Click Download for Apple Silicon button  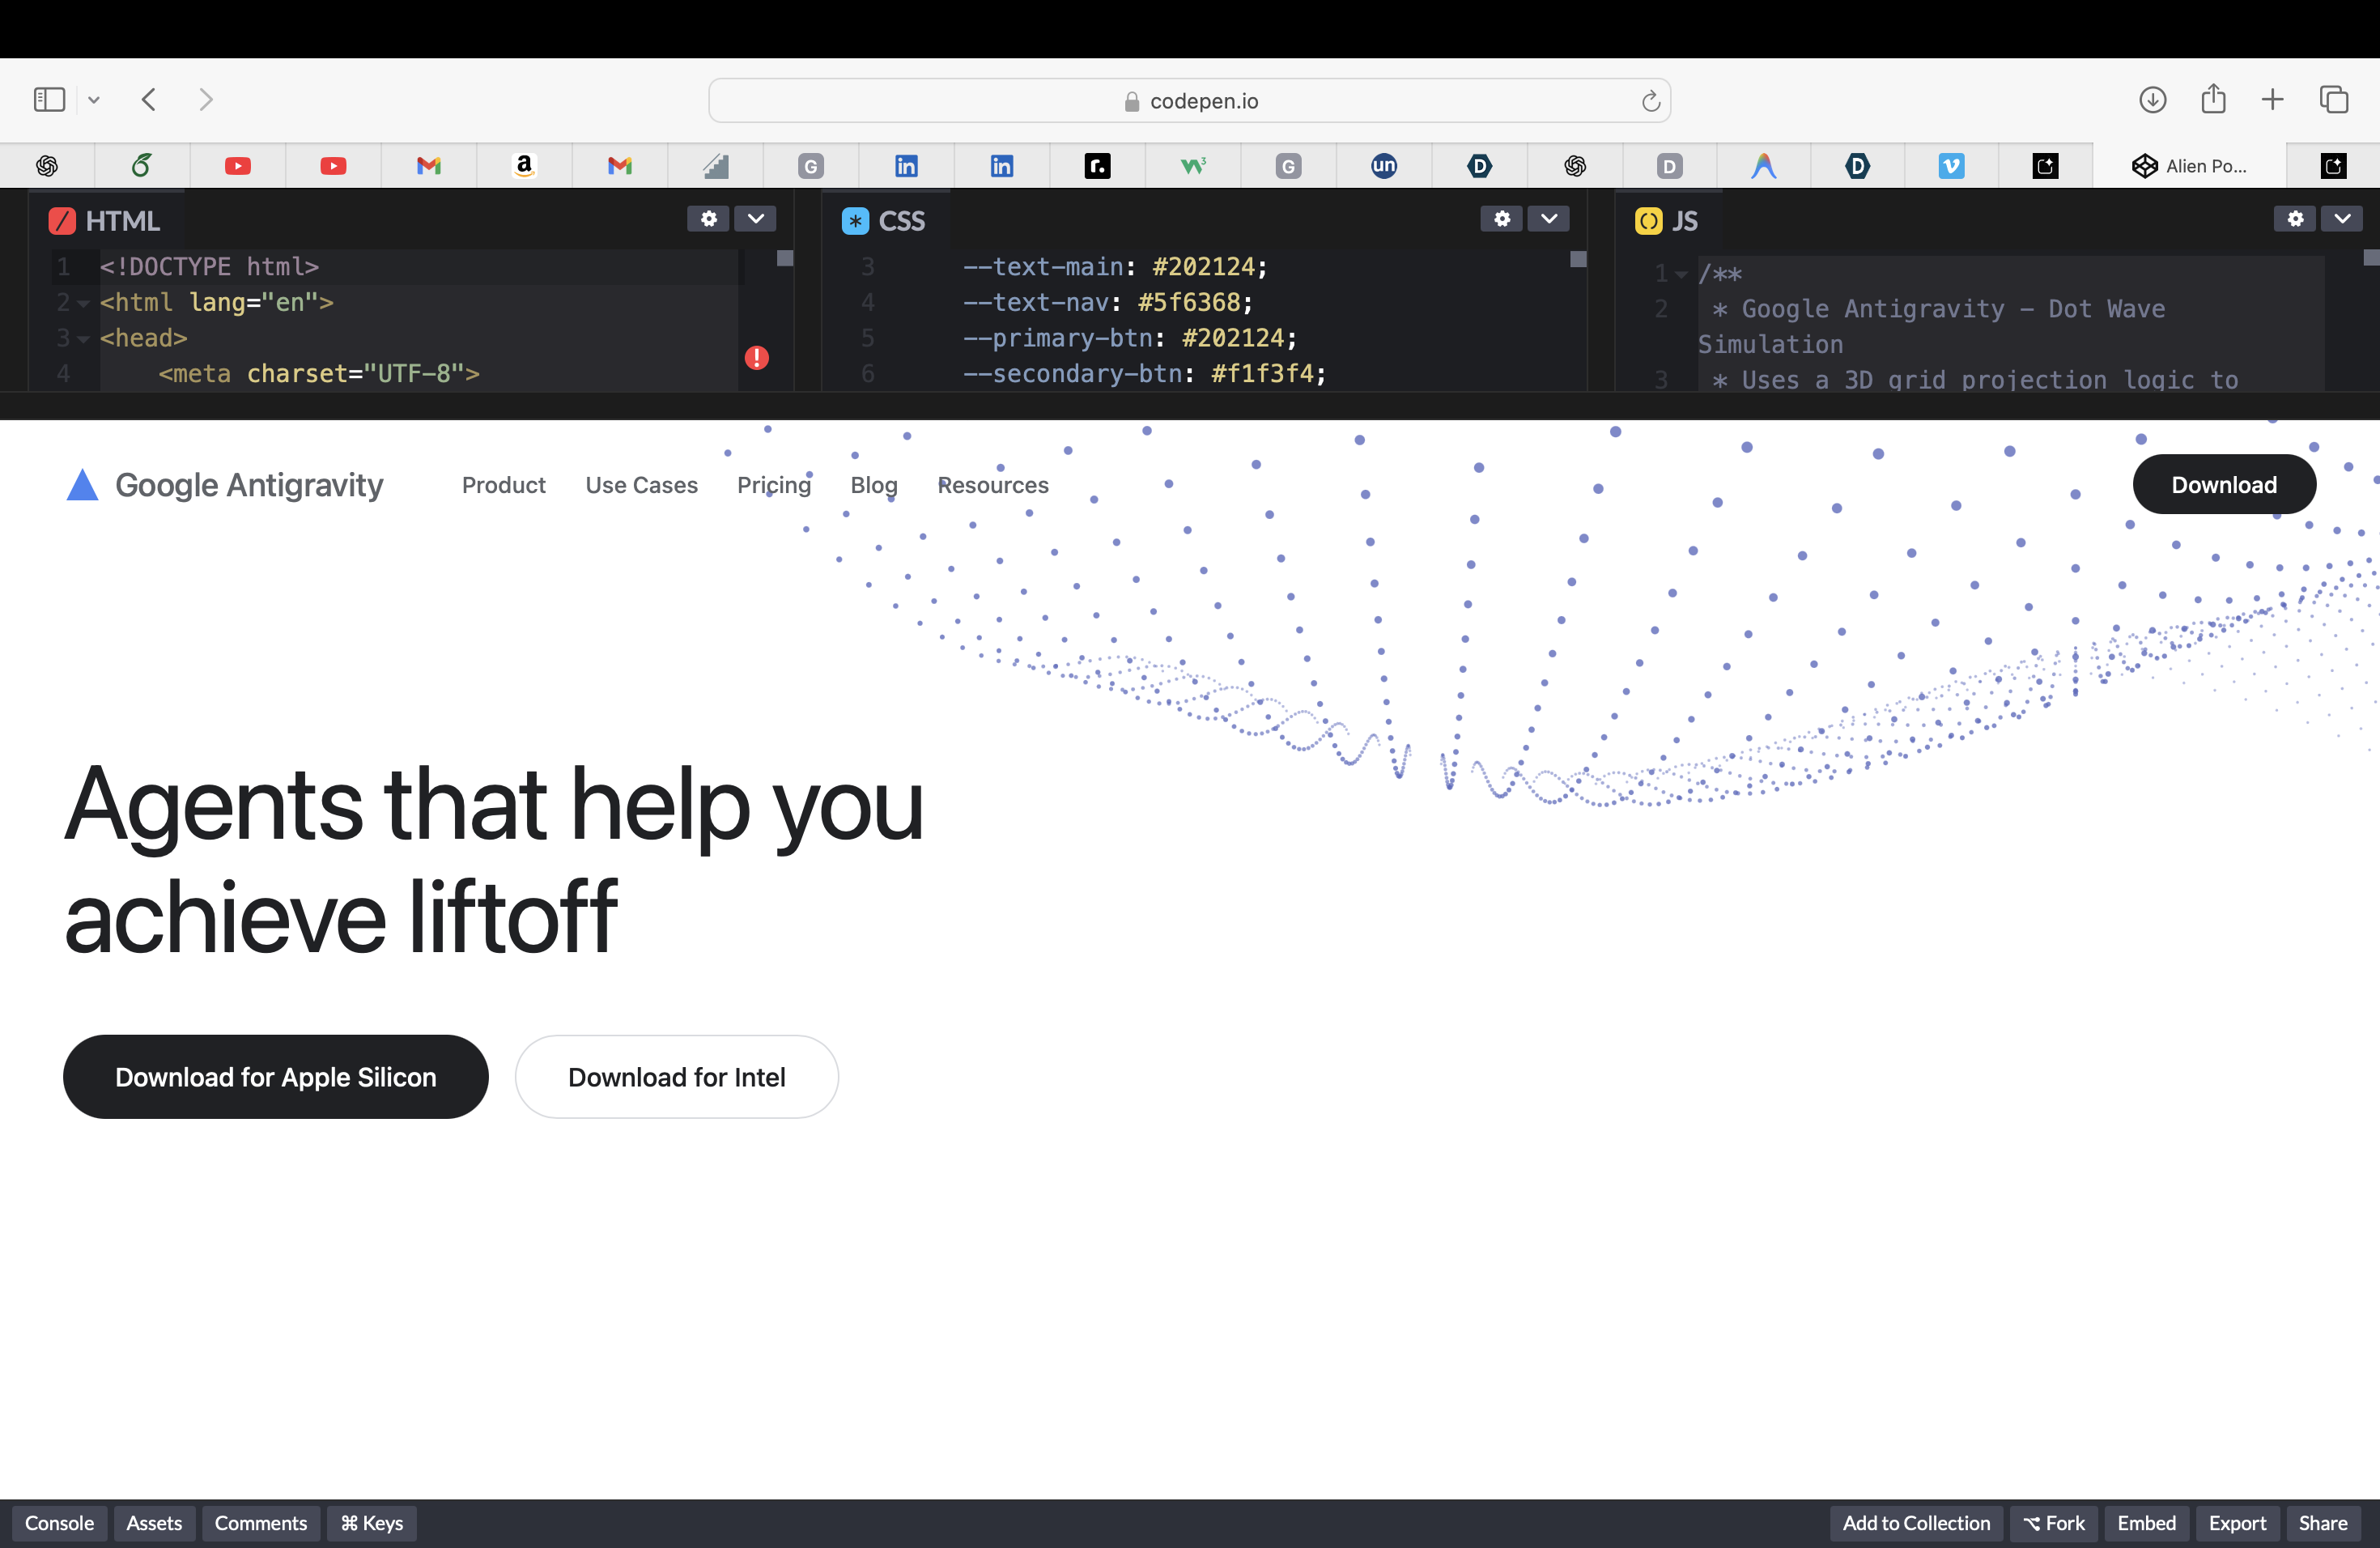(275, 1077)
